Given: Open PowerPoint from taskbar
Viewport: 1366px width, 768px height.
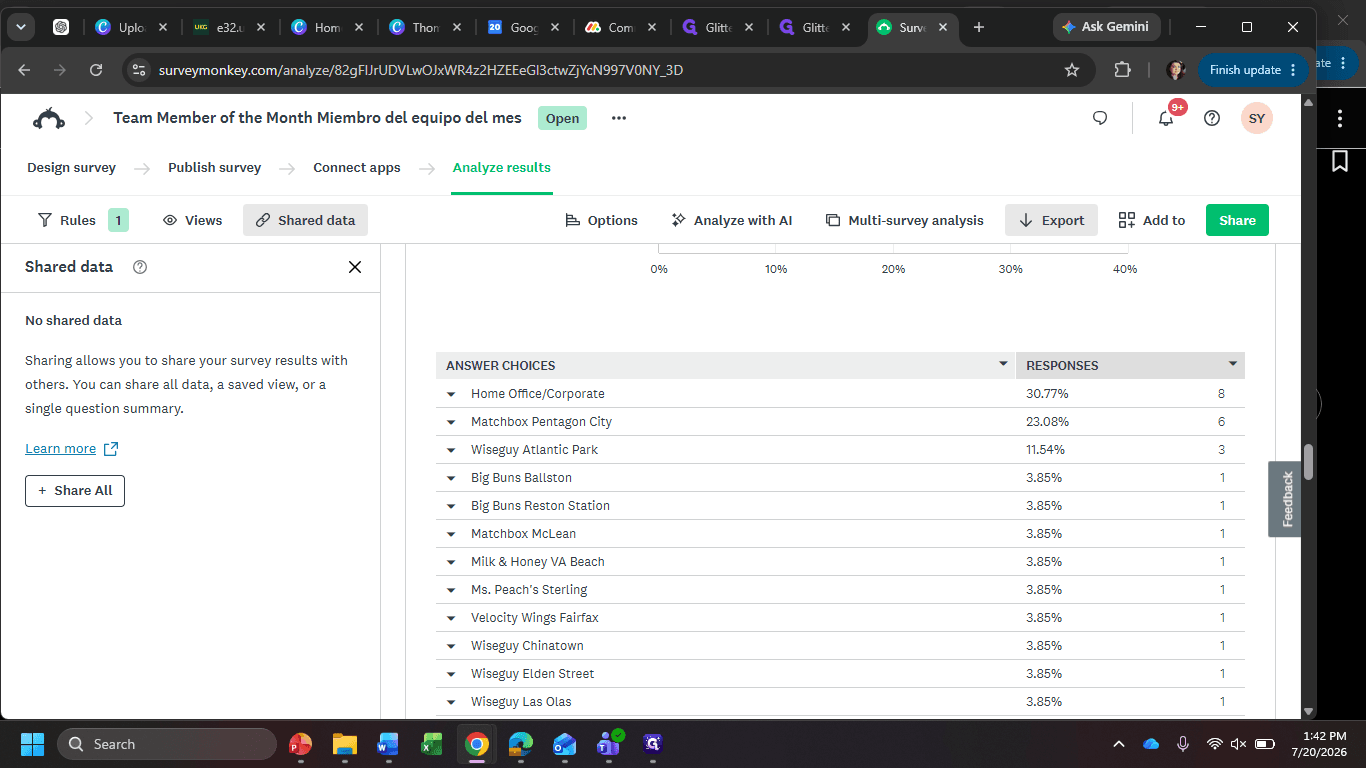Looking at the screenshot, I should click(x=300, y=744).
